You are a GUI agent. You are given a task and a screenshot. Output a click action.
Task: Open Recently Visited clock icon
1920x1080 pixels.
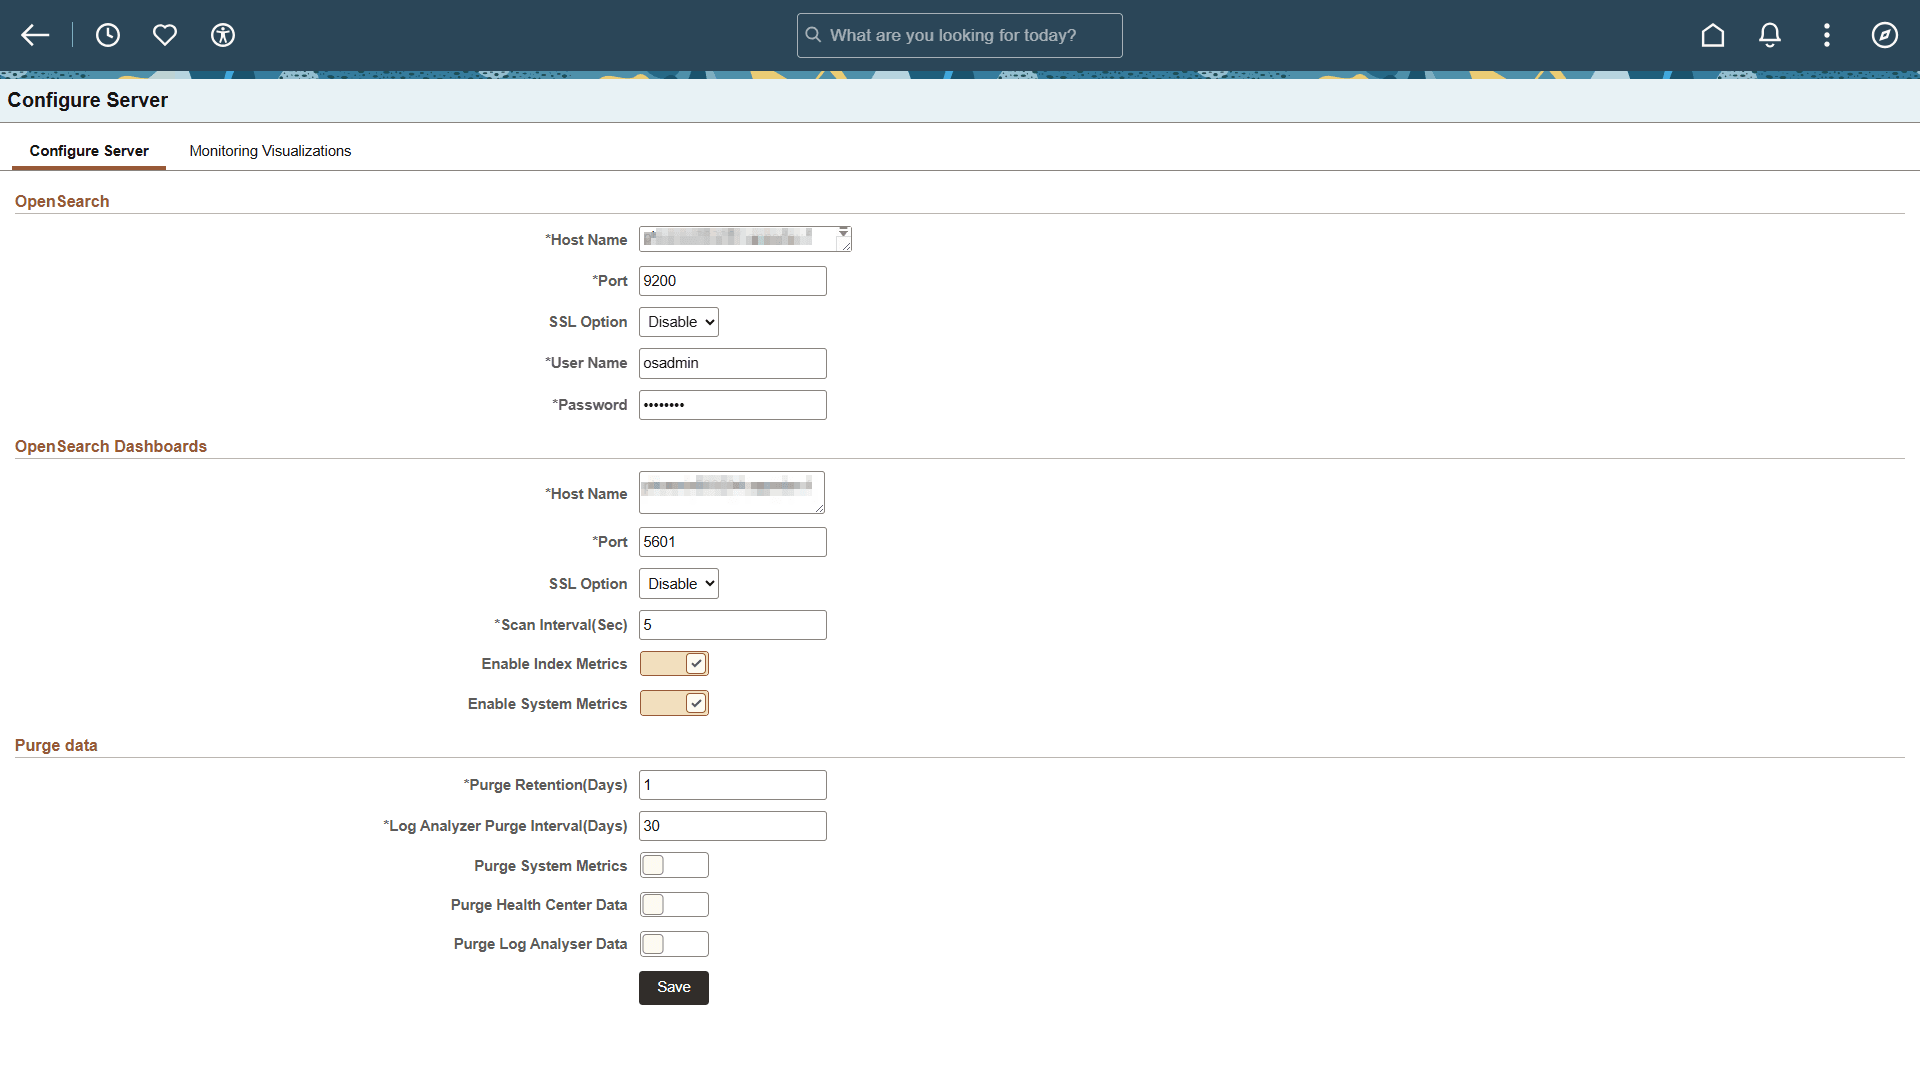coord(108,36)
